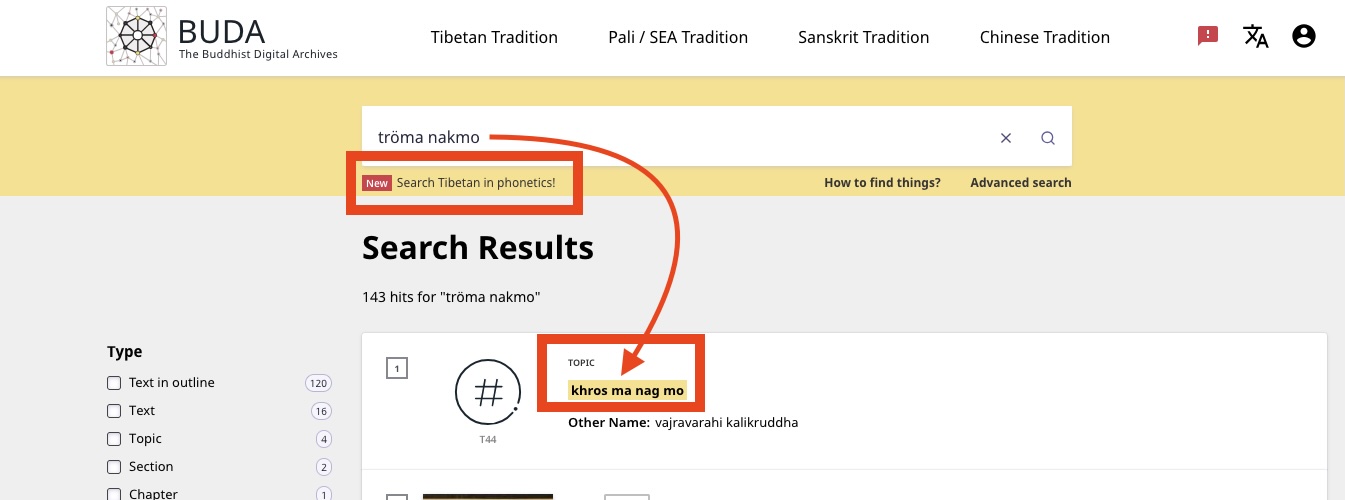Open the language translation icon
This screenshot has width=1345, height=500.
[1256, 37]
